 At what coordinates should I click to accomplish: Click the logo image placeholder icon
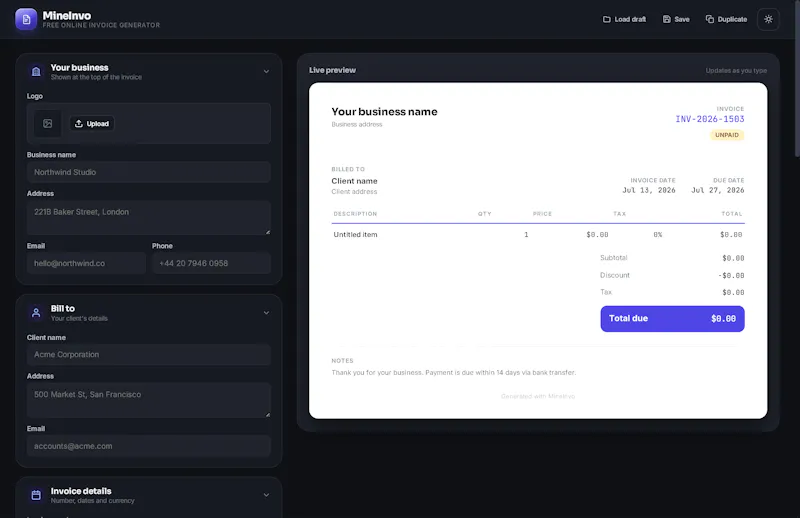[x=47, y=124]
